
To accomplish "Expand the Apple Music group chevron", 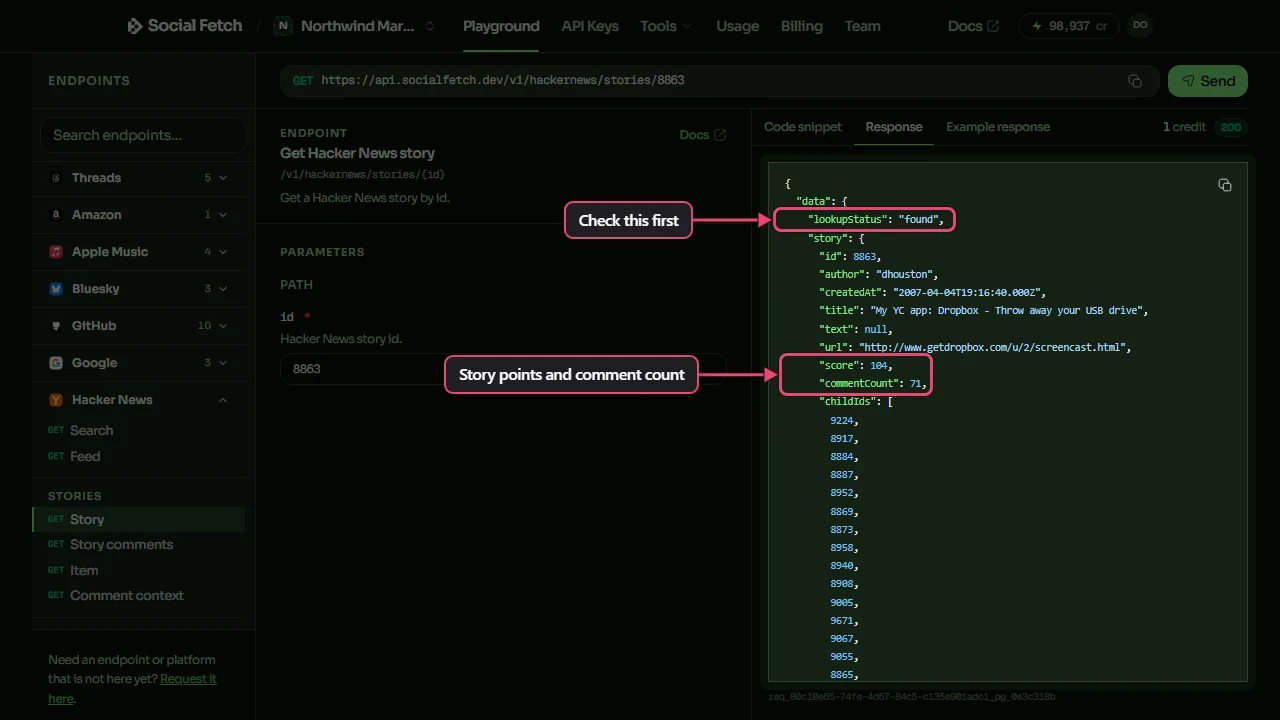I will pos(223,252).
